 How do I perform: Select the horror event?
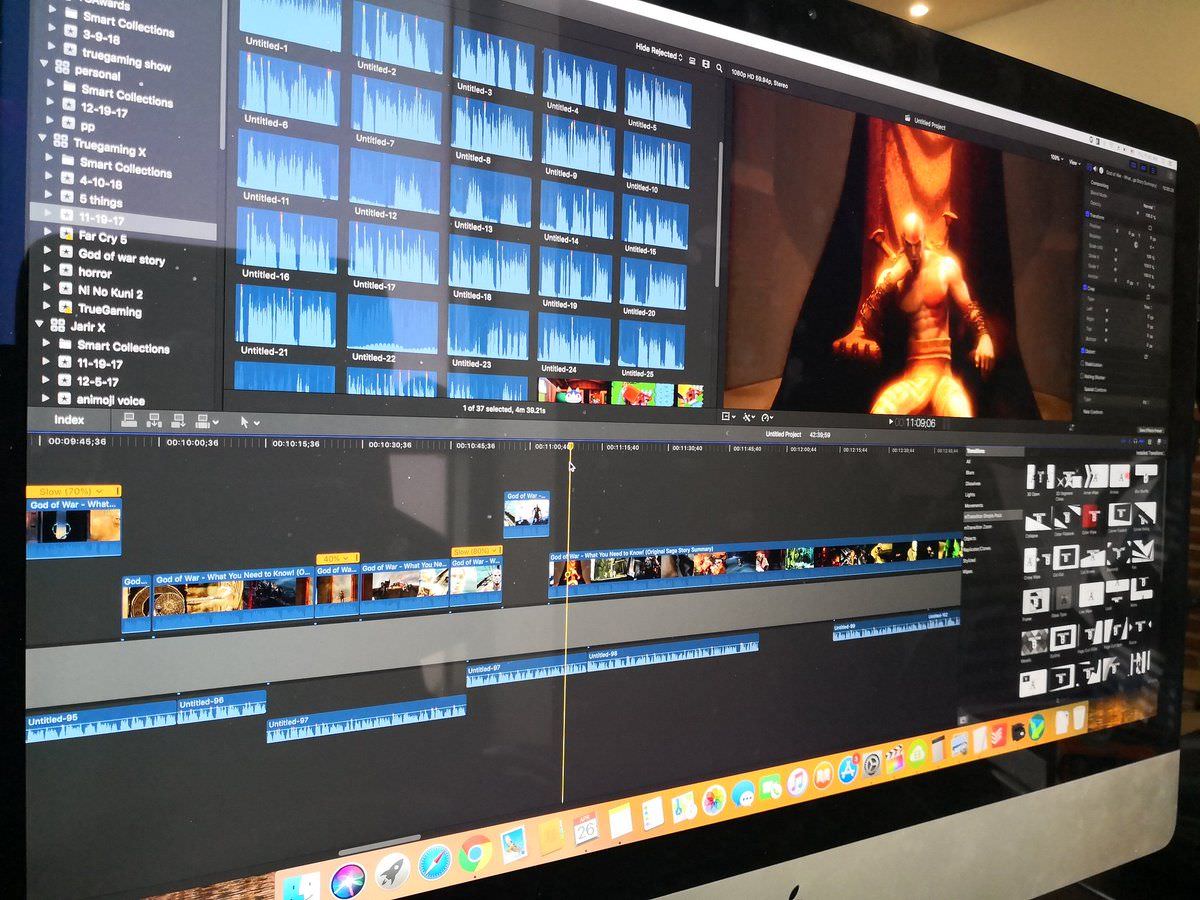95,273
